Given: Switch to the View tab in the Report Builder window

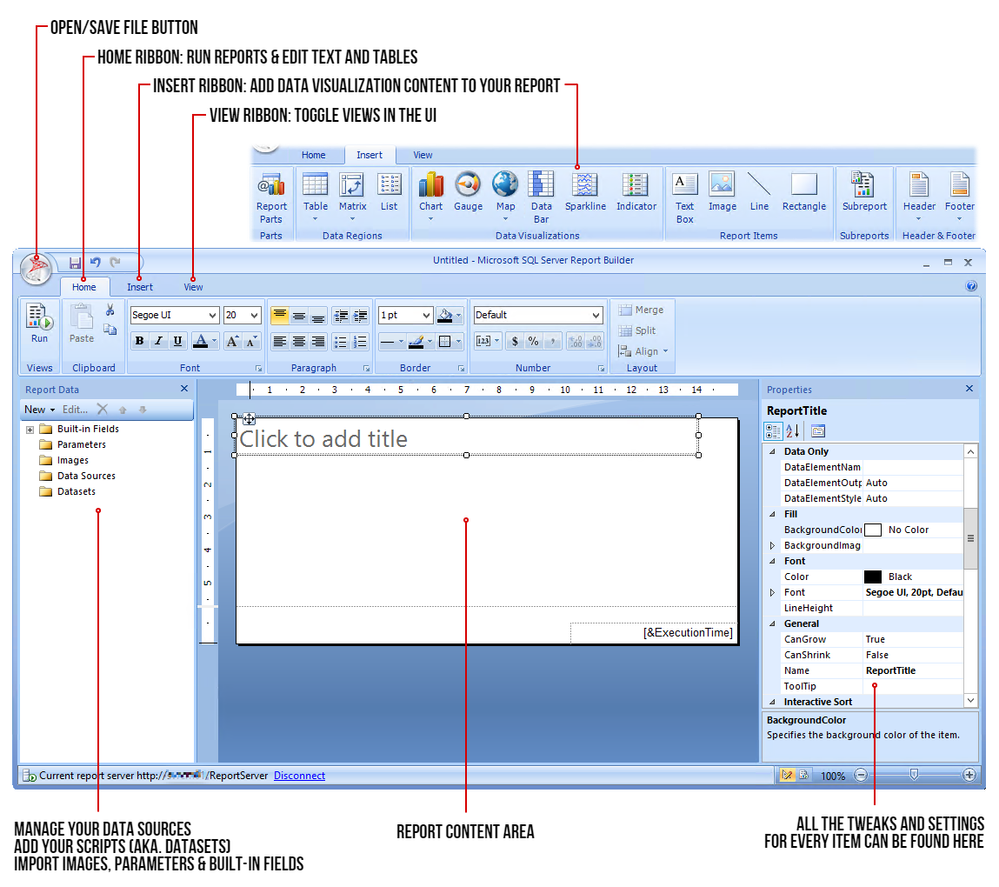Looking at the screenshot, I should tap(193, 287).
